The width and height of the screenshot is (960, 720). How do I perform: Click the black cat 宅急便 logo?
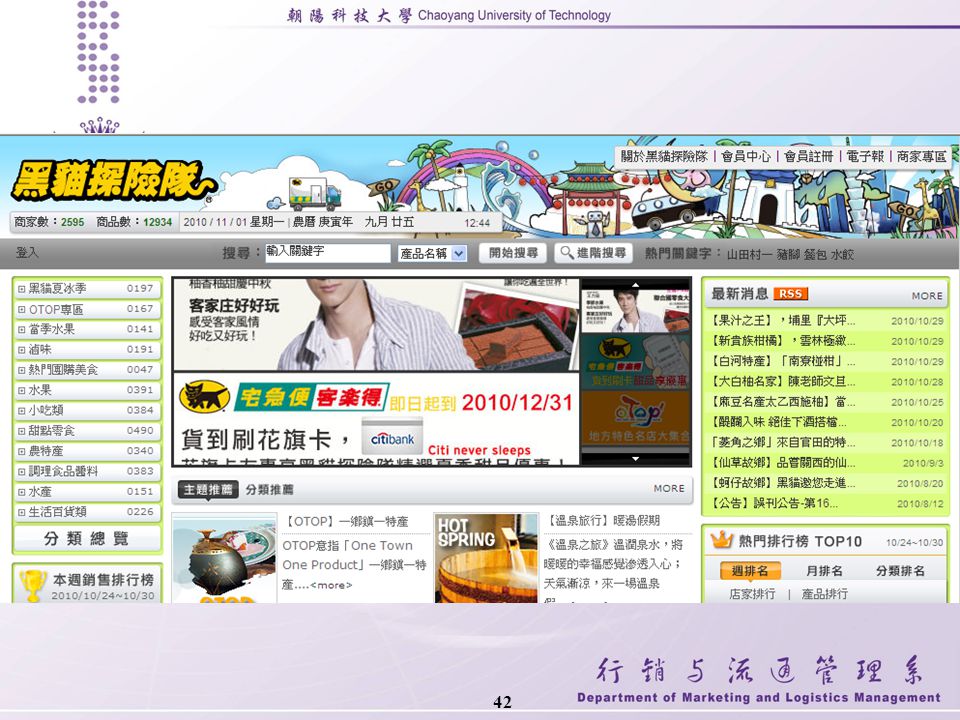point(204,396)
